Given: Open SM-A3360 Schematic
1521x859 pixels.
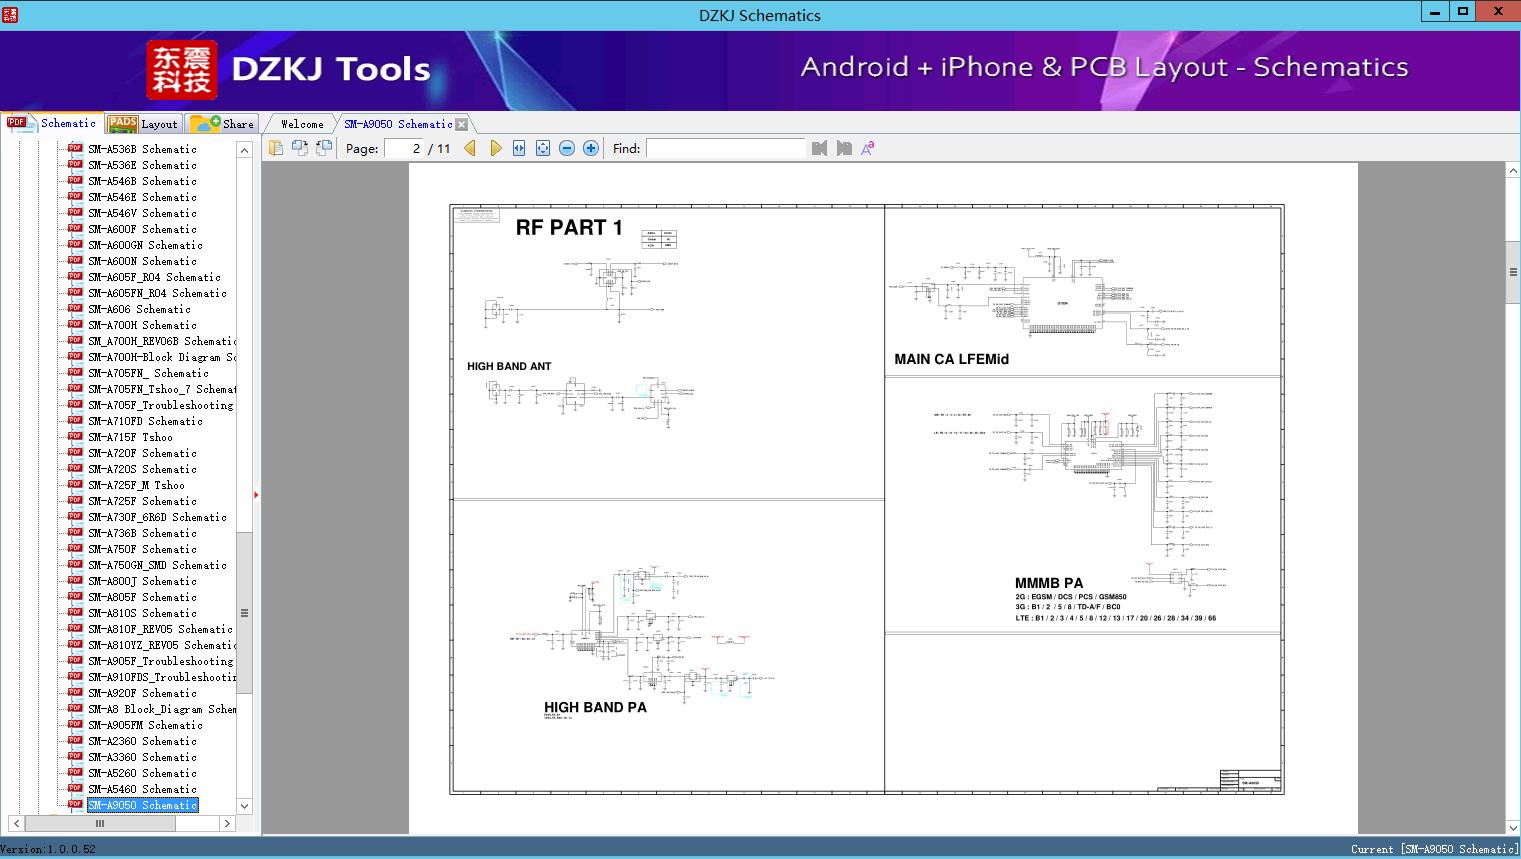Looking at the screenshot, I should [x=142, y=757].
